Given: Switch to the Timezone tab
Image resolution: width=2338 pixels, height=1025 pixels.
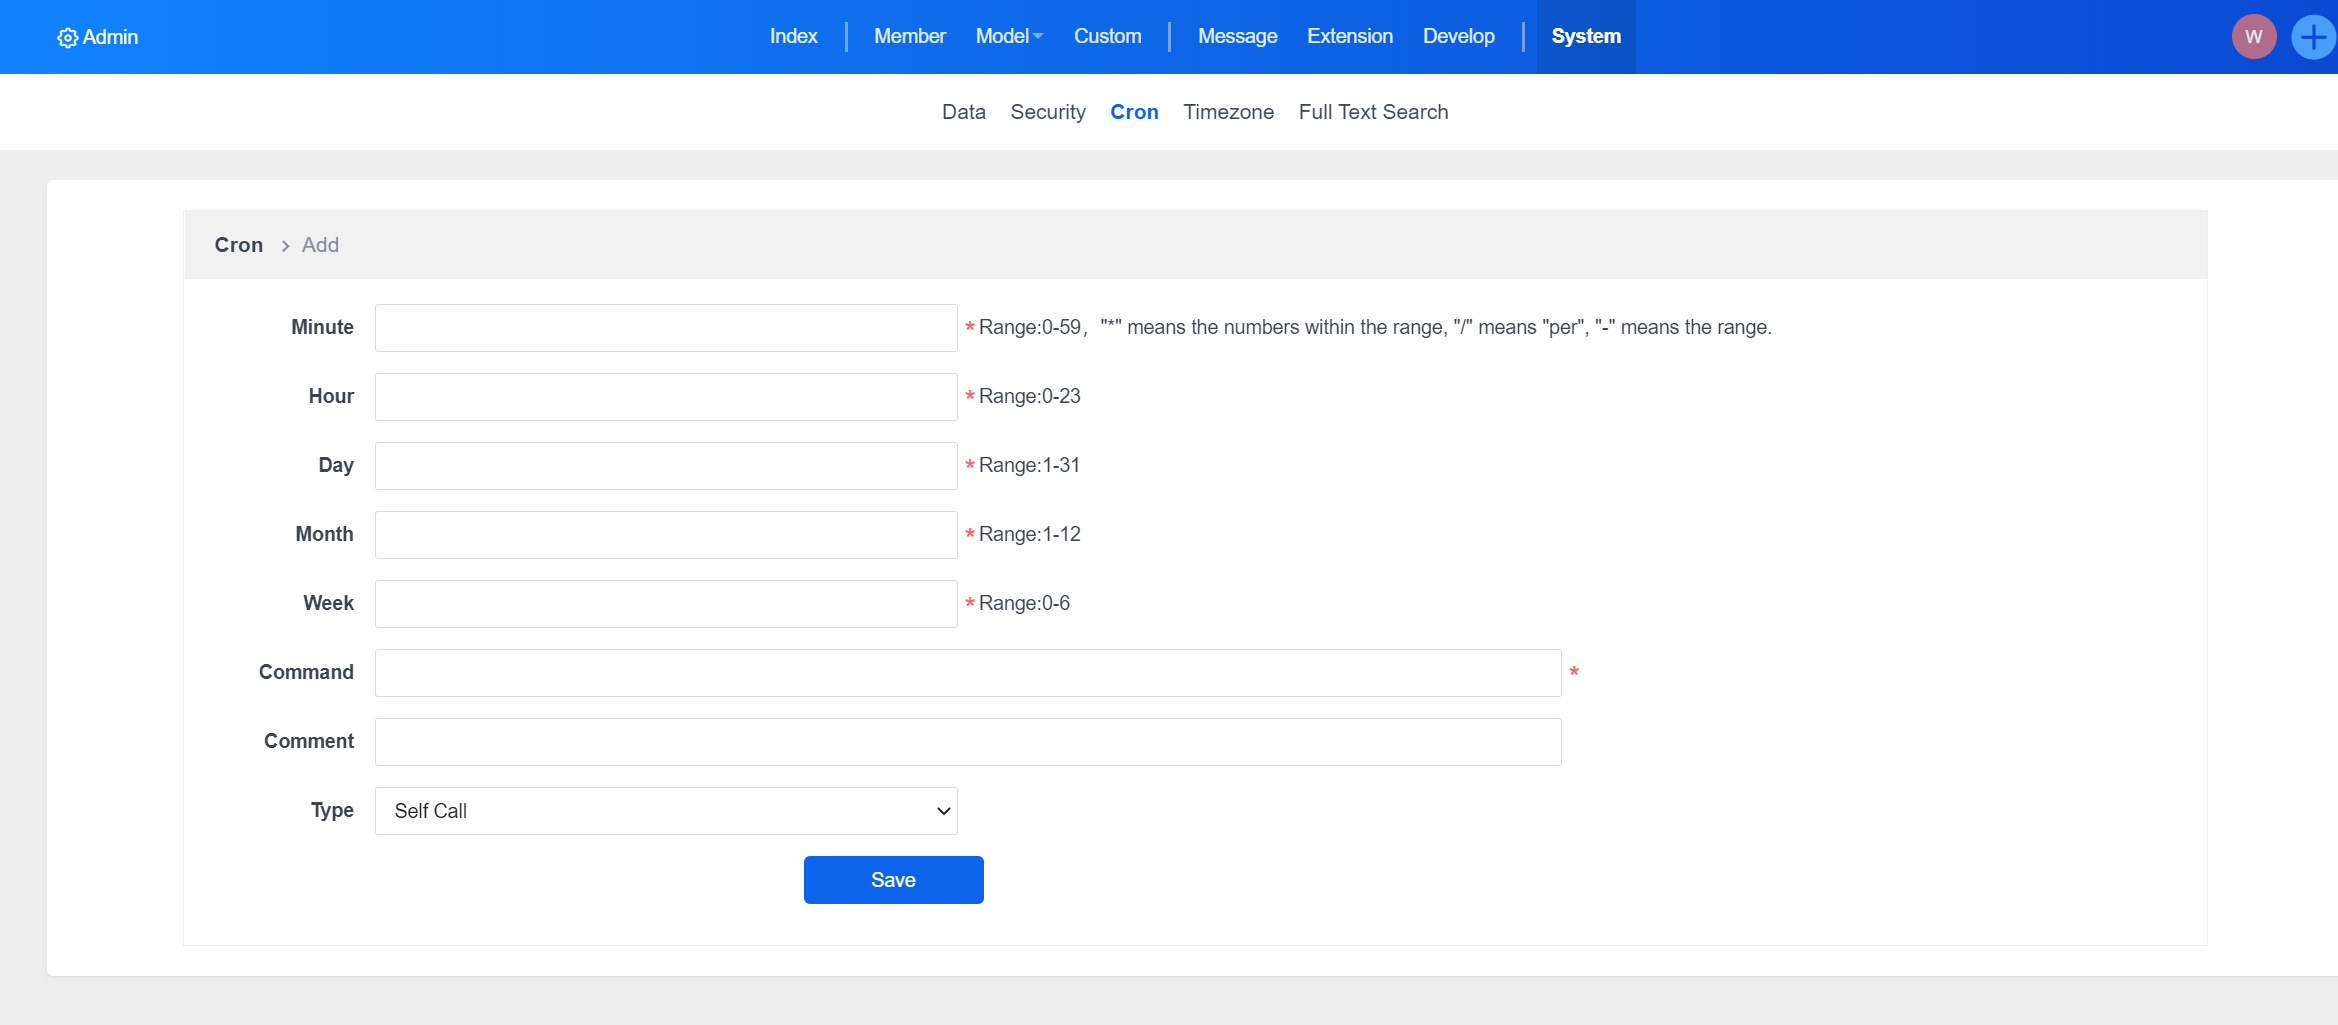Looking at the screenshot, I should 1228,112.
